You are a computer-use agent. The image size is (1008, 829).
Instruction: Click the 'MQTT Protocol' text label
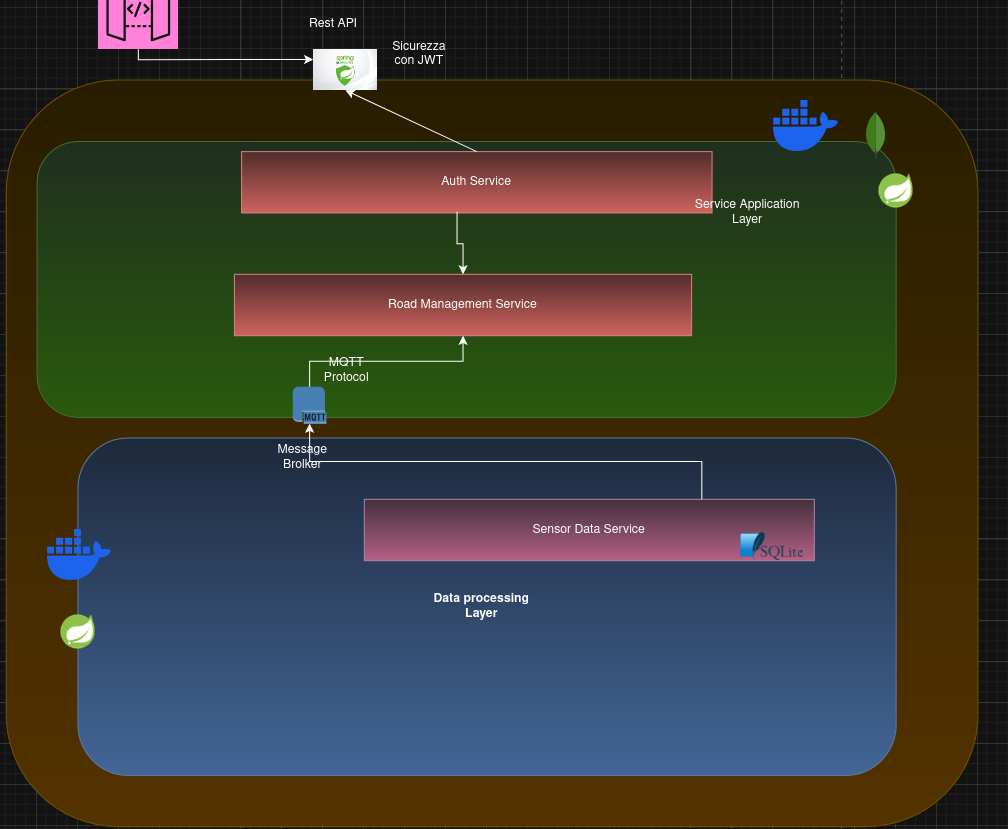346,369
